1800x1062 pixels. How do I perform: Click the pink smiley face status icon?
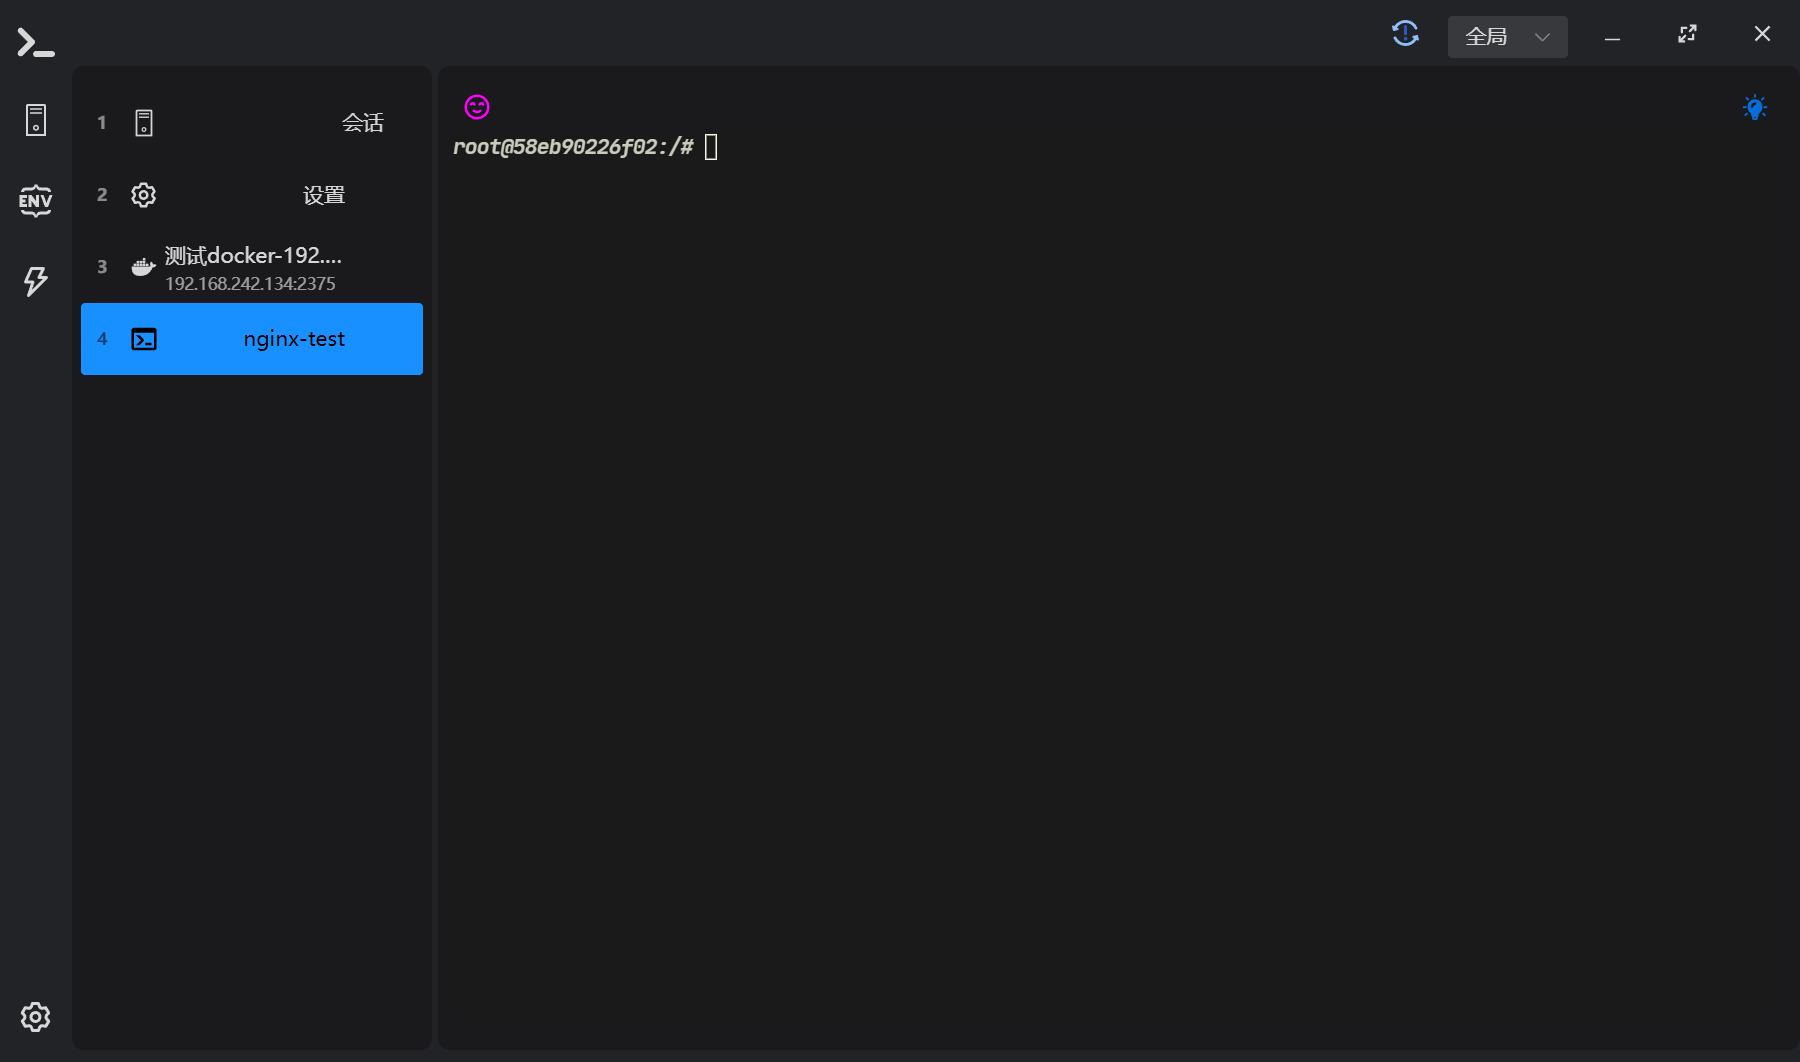coord(477,107)
